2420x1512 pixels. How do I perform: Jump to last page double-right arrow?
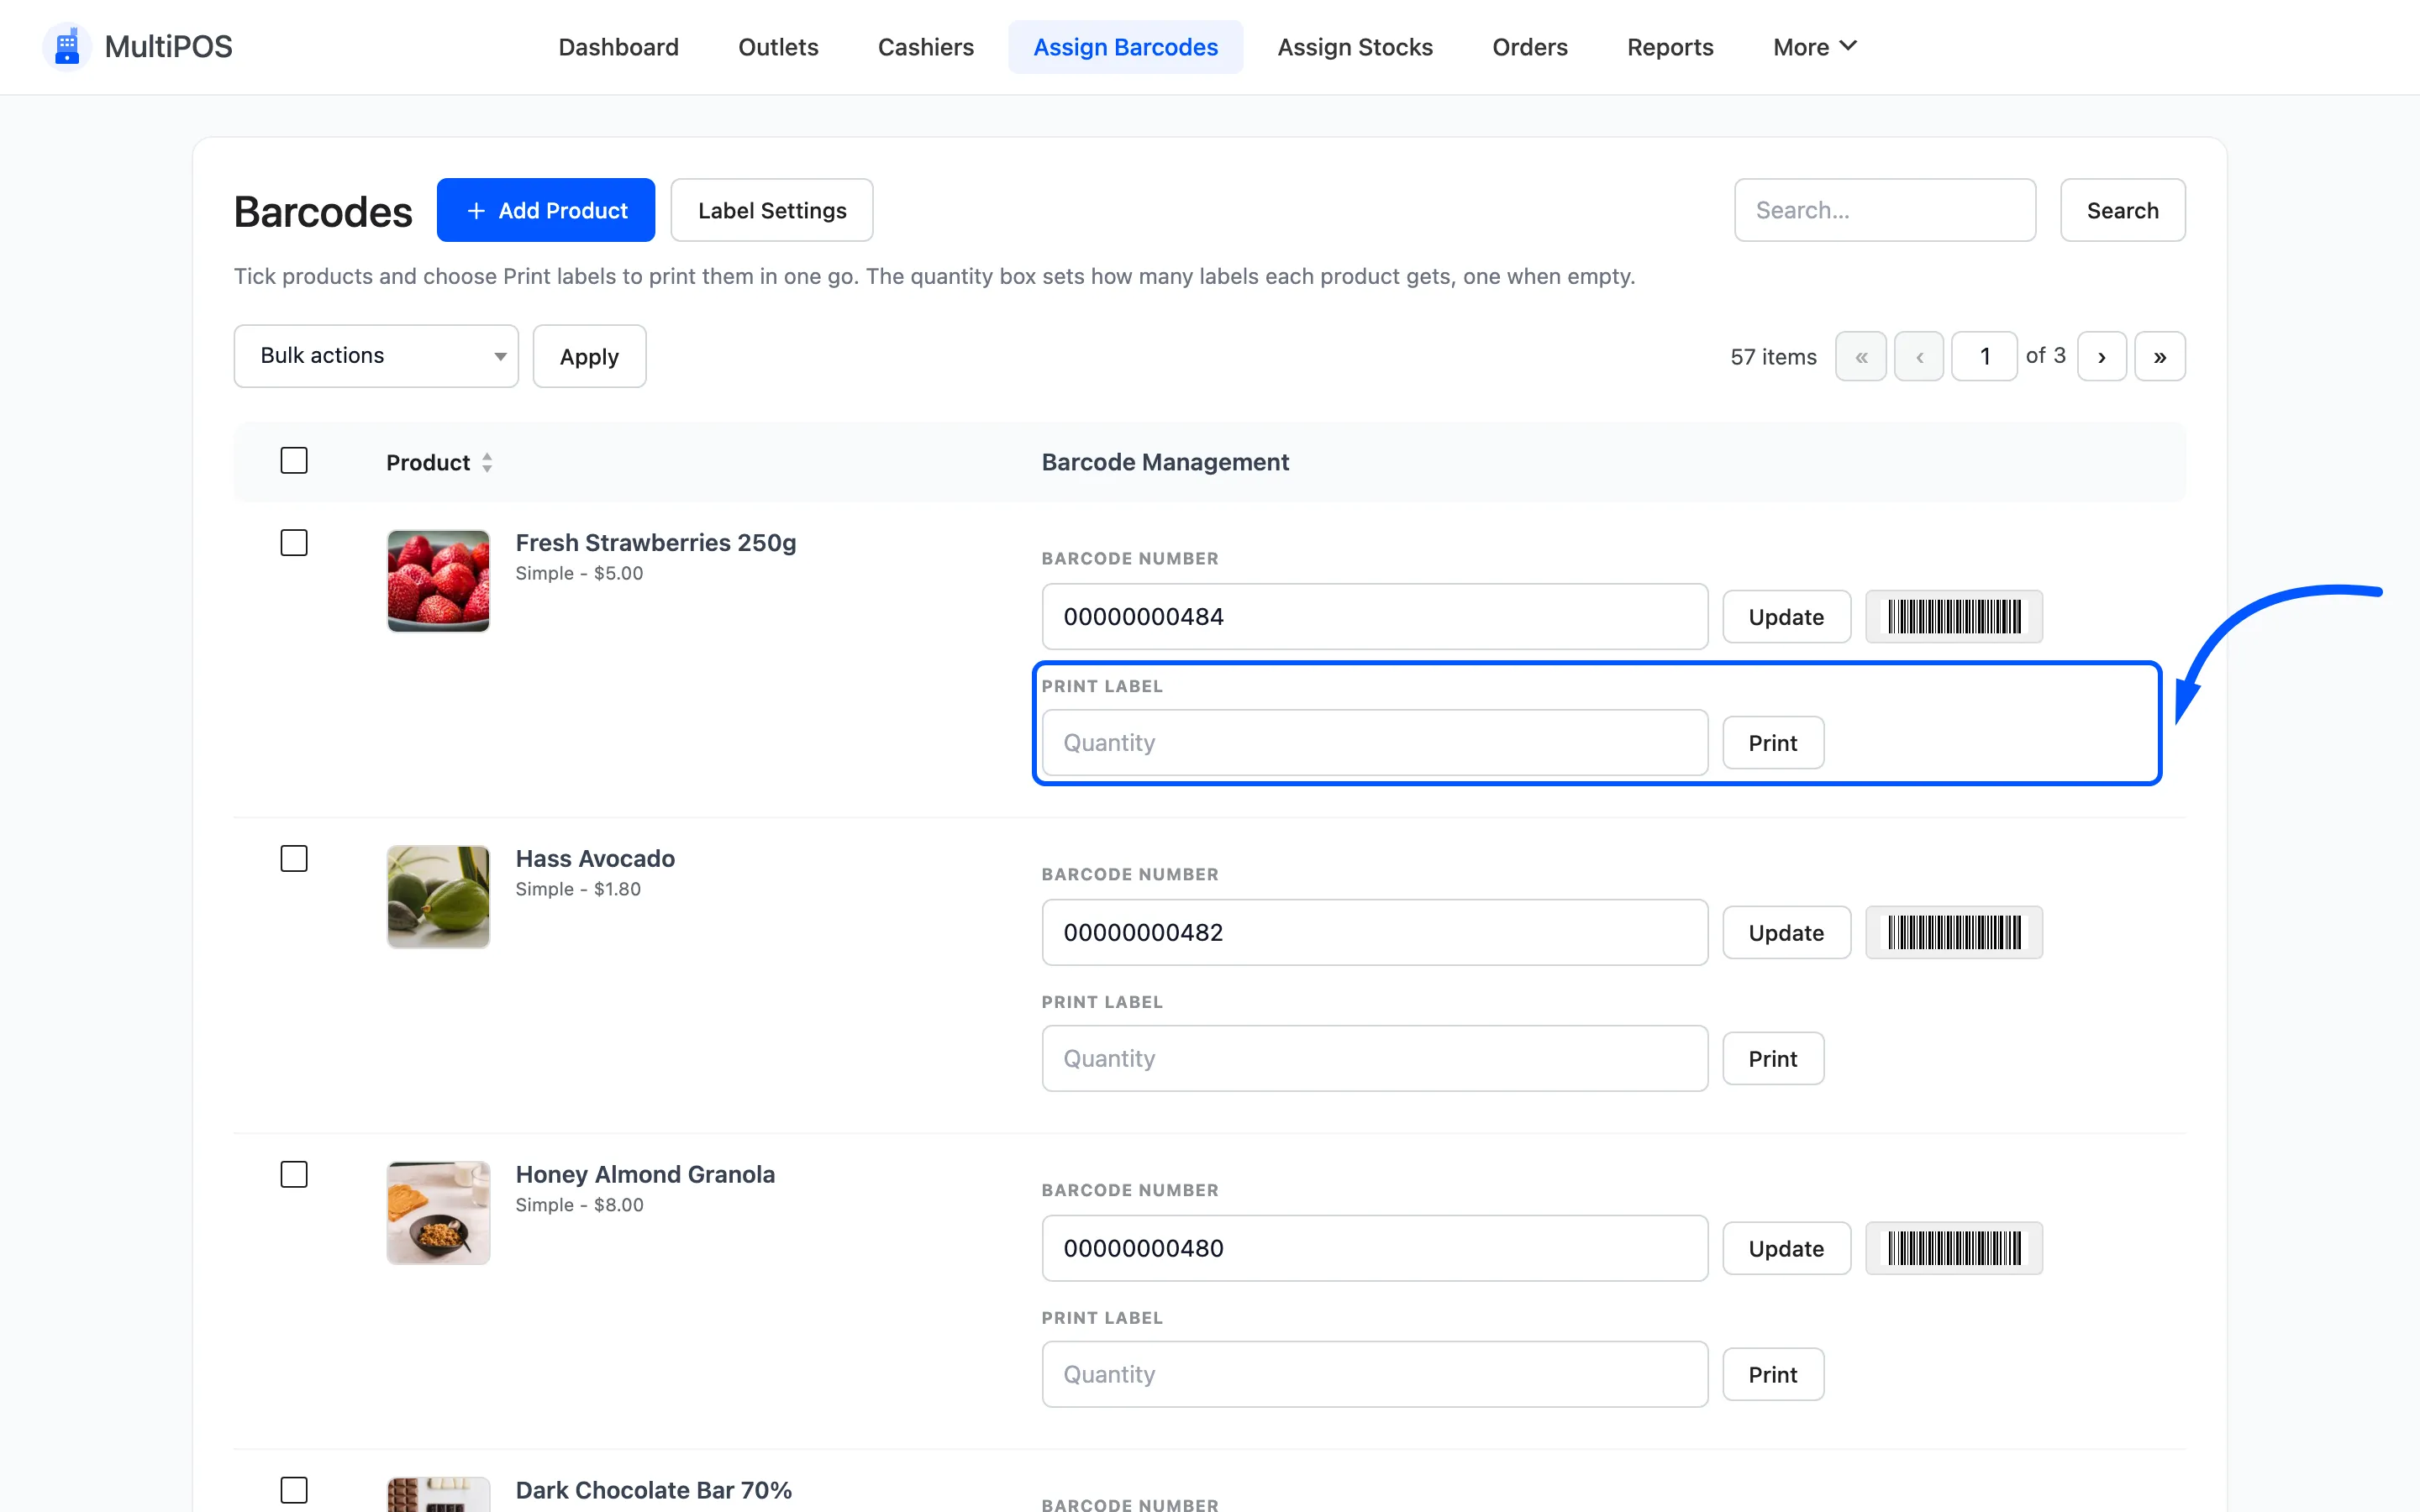point(2159,357)
